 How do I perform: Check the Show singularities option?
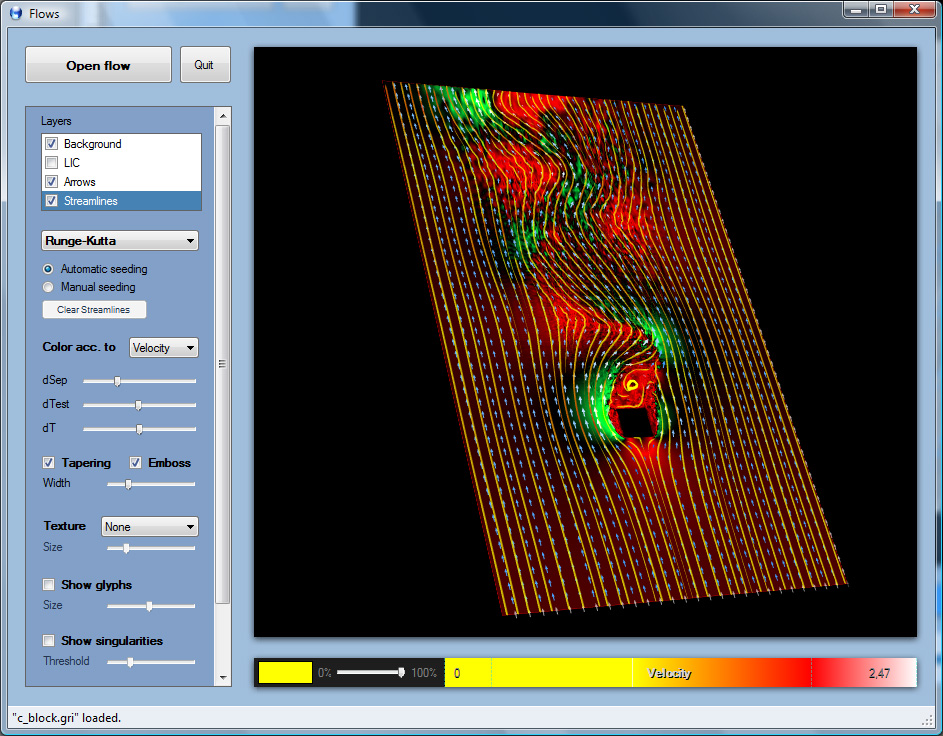click(49, 641)
